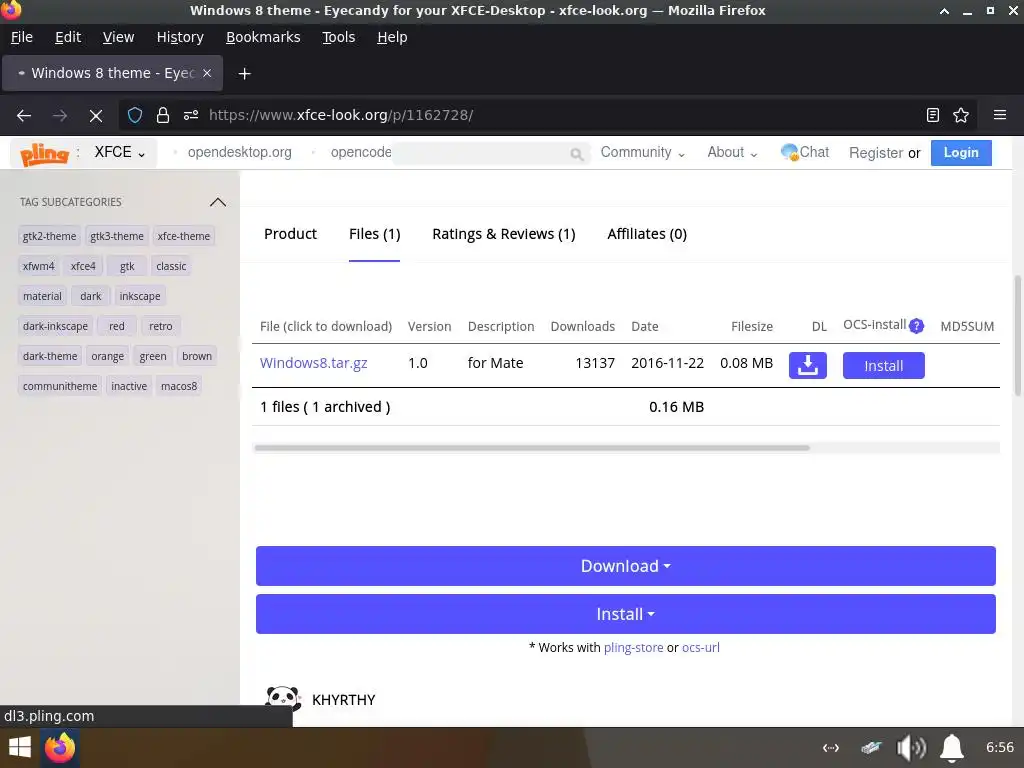Open the Affiliates (0) tab
Viewport: 1024px width, 768px height.
click(x=647, y=234)
